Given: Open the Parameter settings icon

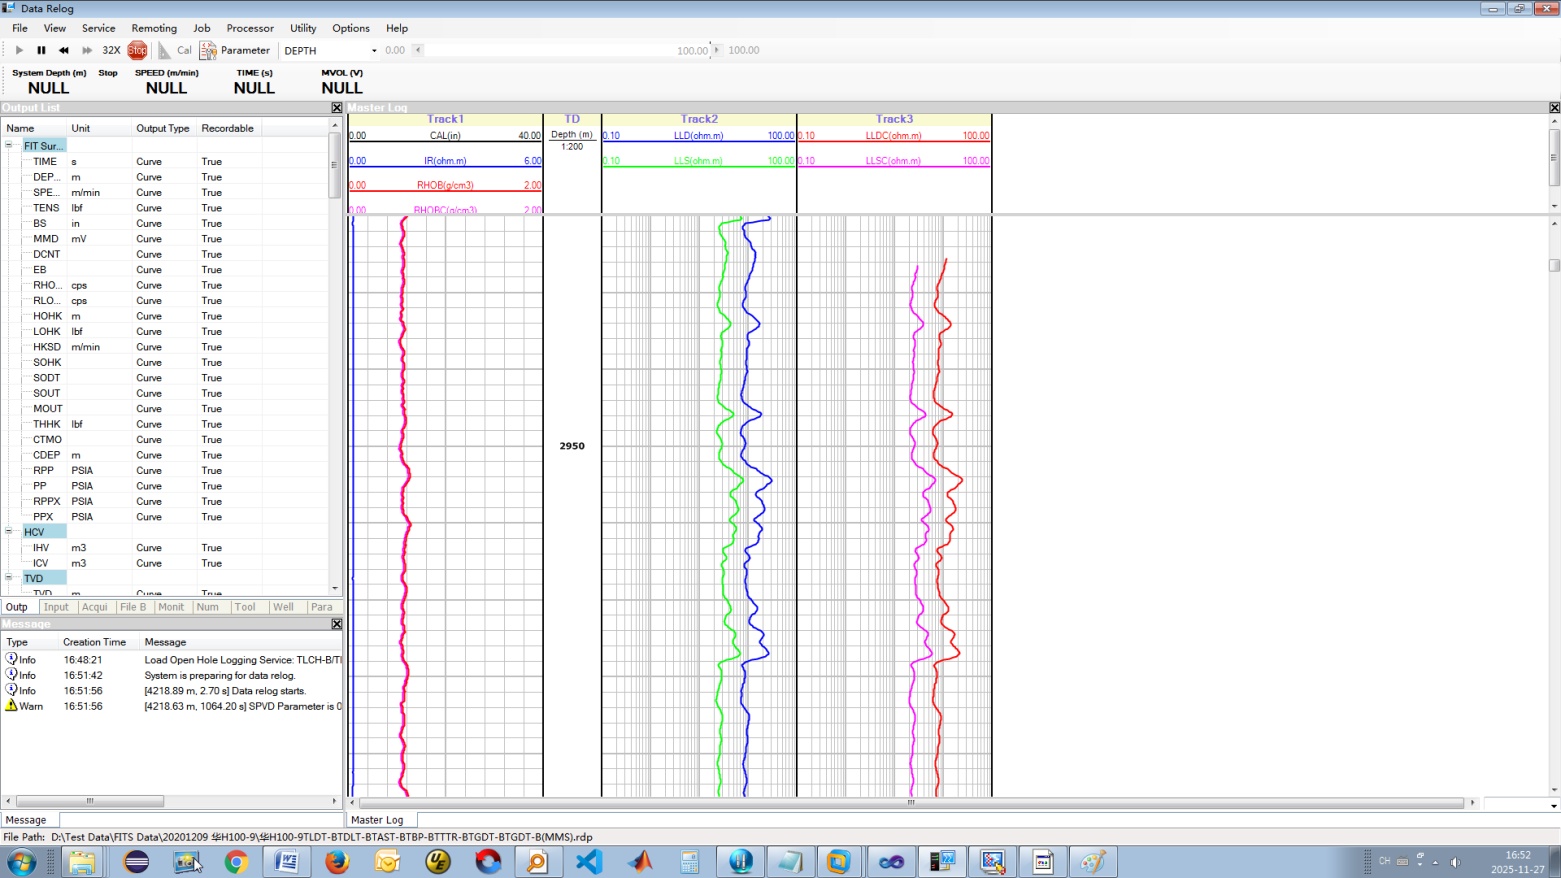Looking at the screenshot, I should point(208,50).
